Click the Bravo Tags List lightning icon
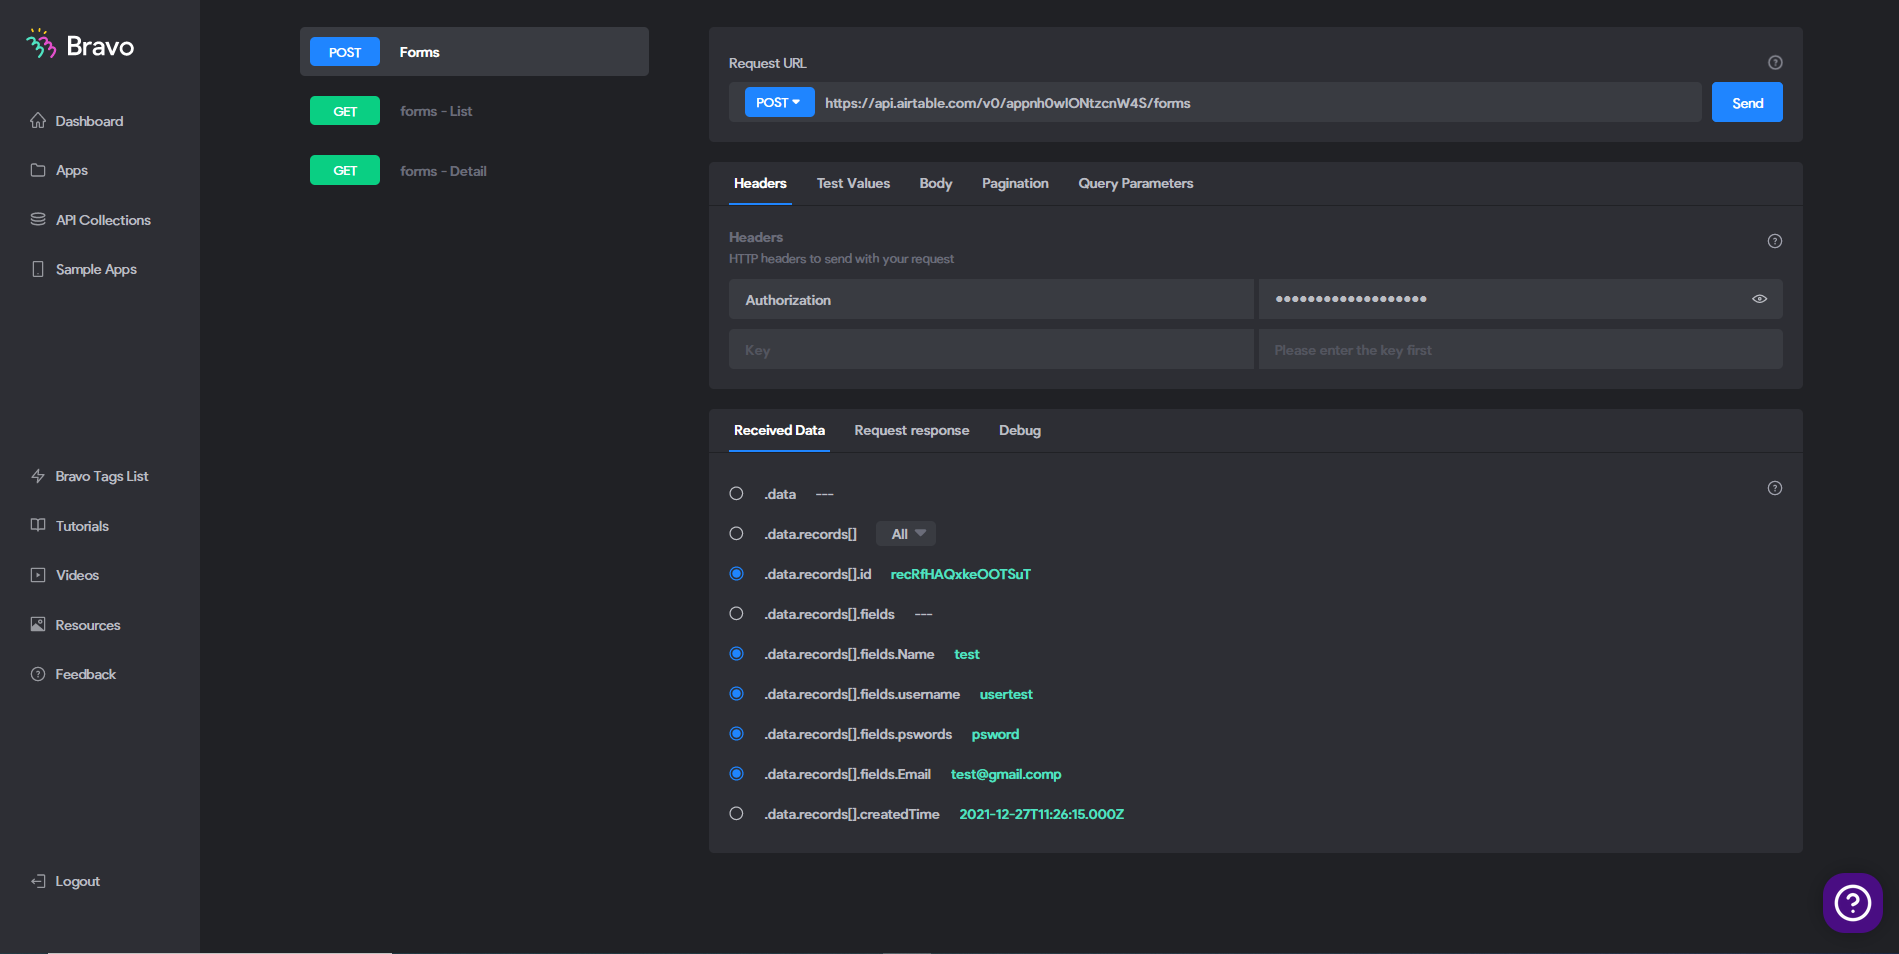 [x=38, y=476]
